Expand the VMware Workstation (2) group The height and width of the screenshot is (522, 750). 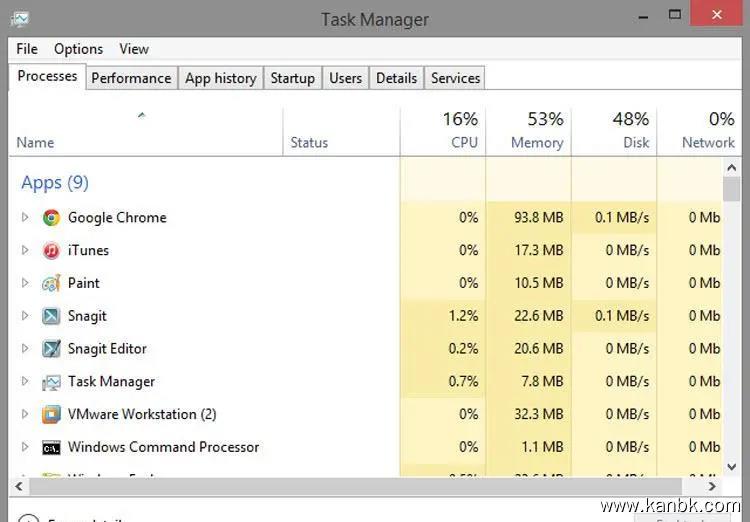pos(26,415)
